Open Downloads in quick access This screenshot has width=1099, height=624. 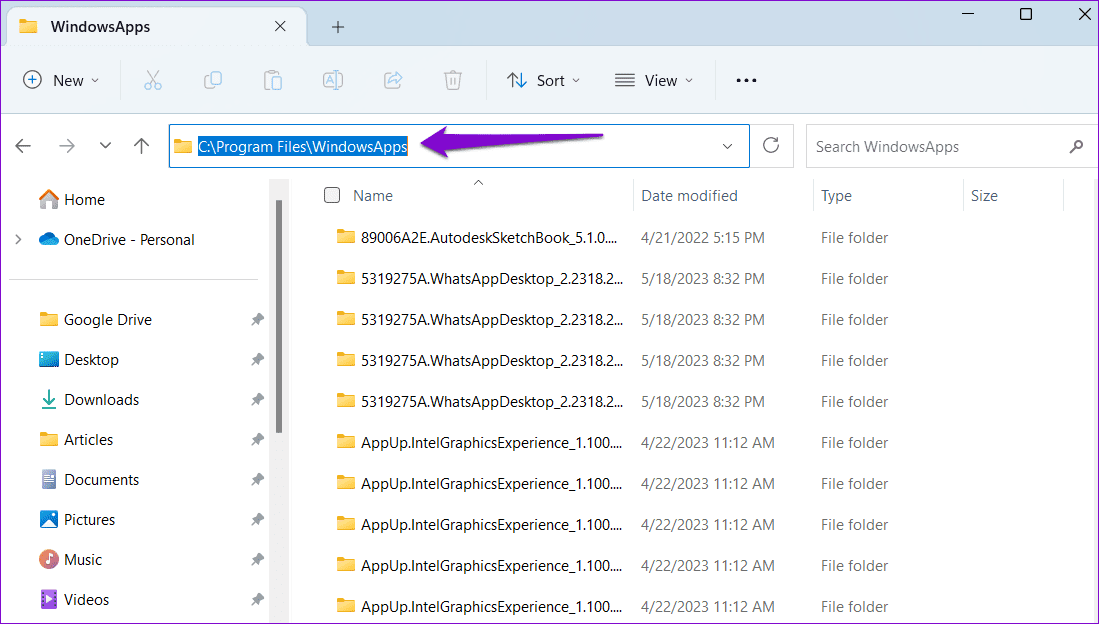tap(89, 400)
